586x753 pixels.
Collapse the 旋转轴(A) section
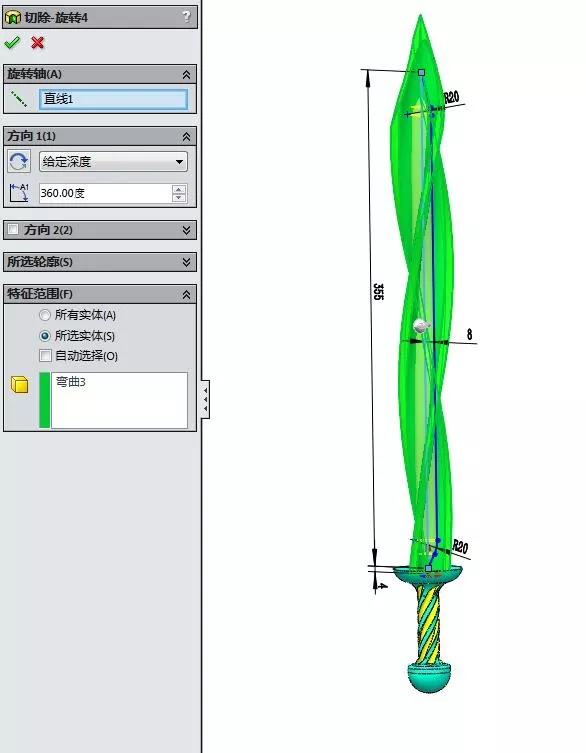(186, 74)
